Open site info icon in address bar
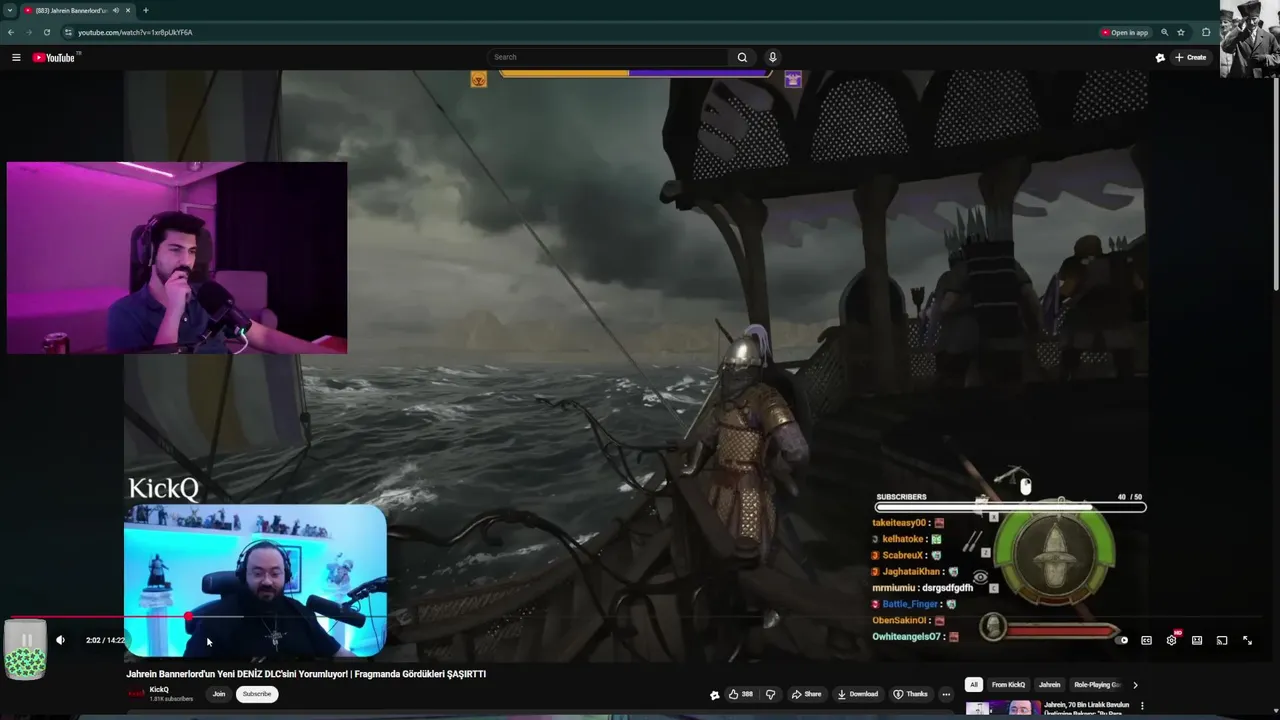Screen dimensions: 1280x720 68,32
